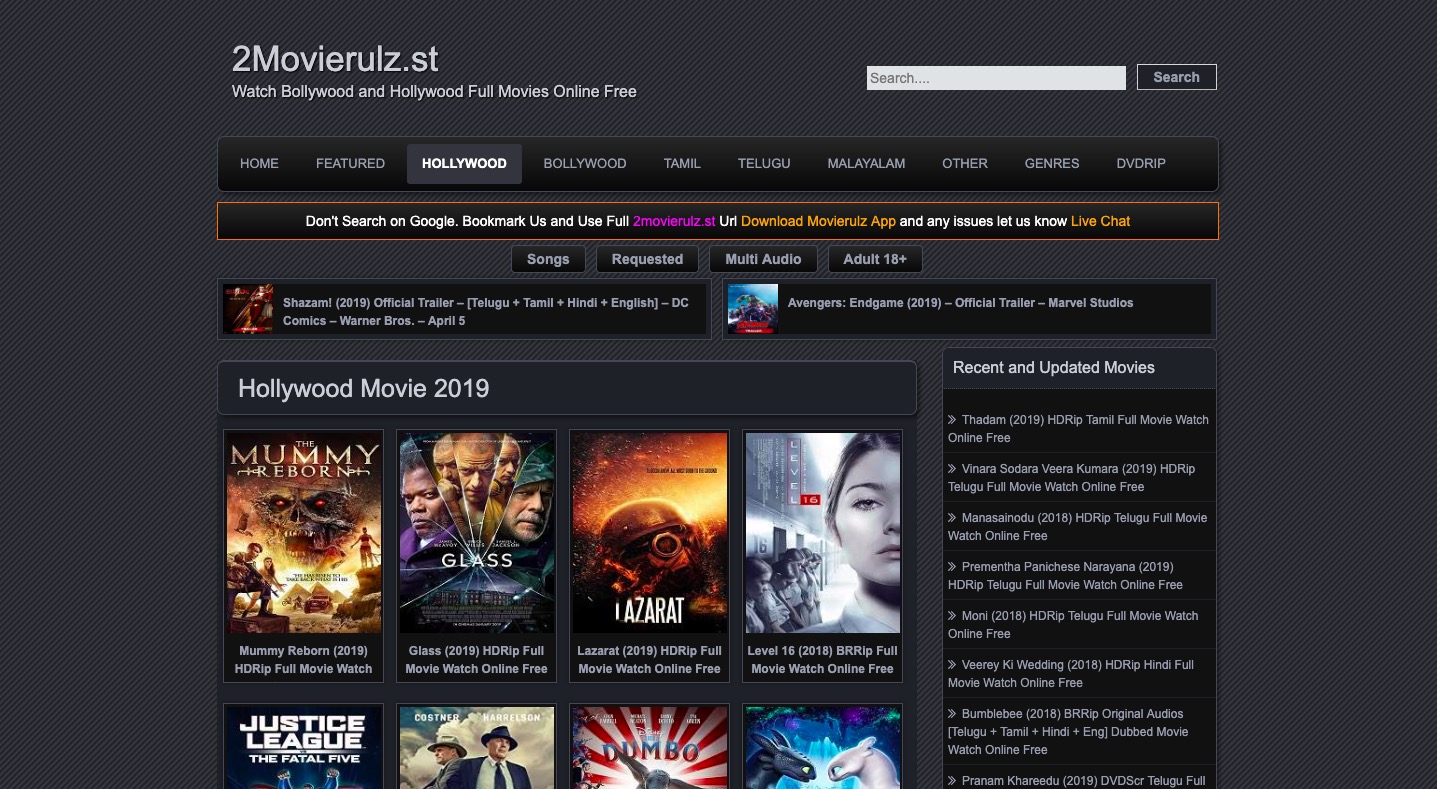Image resolution: width=1437 pixels, height=789 pixels.
Task: Open the Glass movie poster
Action: (x=476, y=533)
